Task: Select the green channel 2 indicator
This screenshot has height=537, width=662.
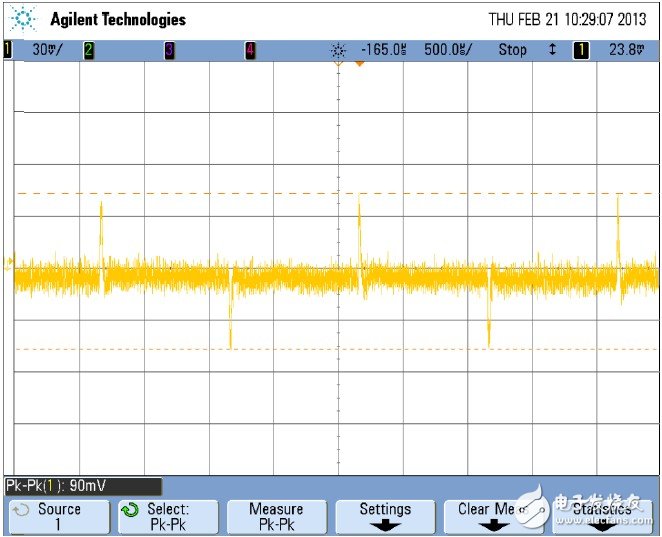Action: click(x=89, y=49)
